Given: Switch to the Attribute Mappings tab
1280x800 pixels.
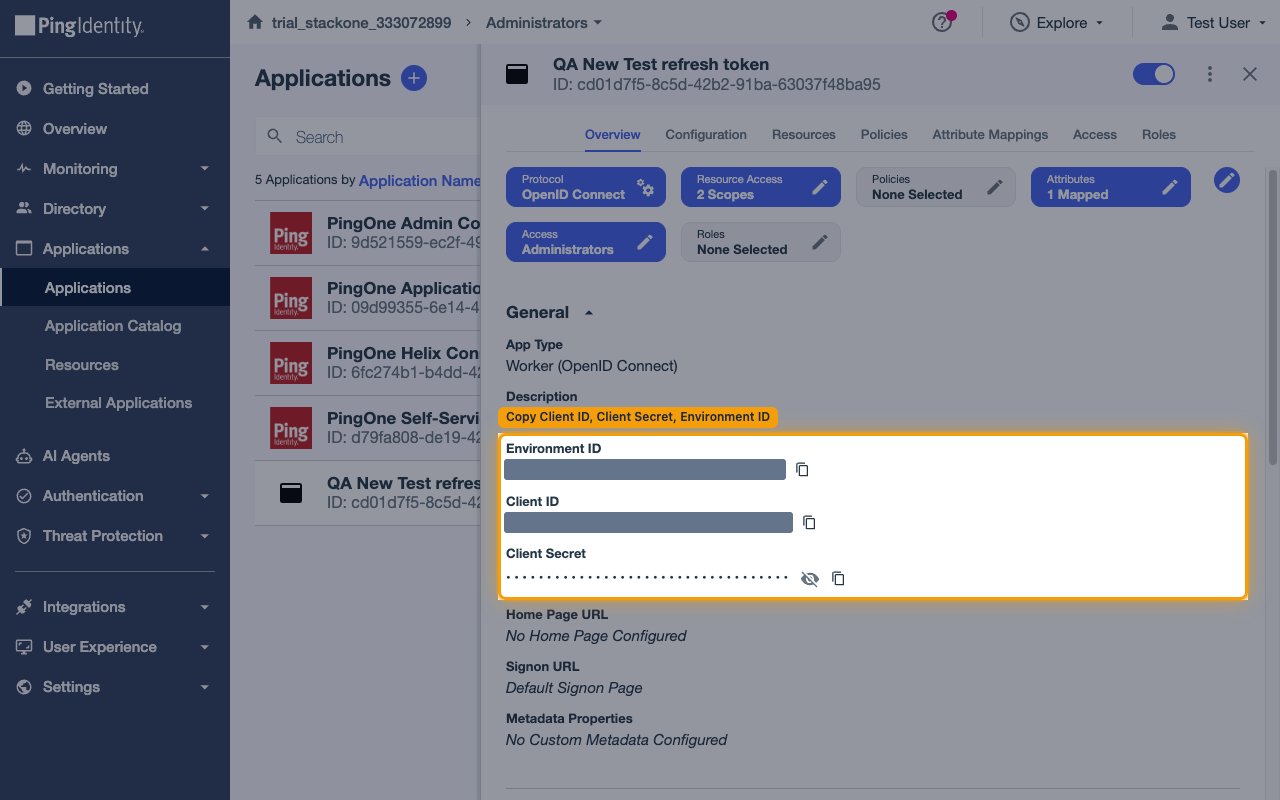Looking at the screenshot, I should [990, 134].
